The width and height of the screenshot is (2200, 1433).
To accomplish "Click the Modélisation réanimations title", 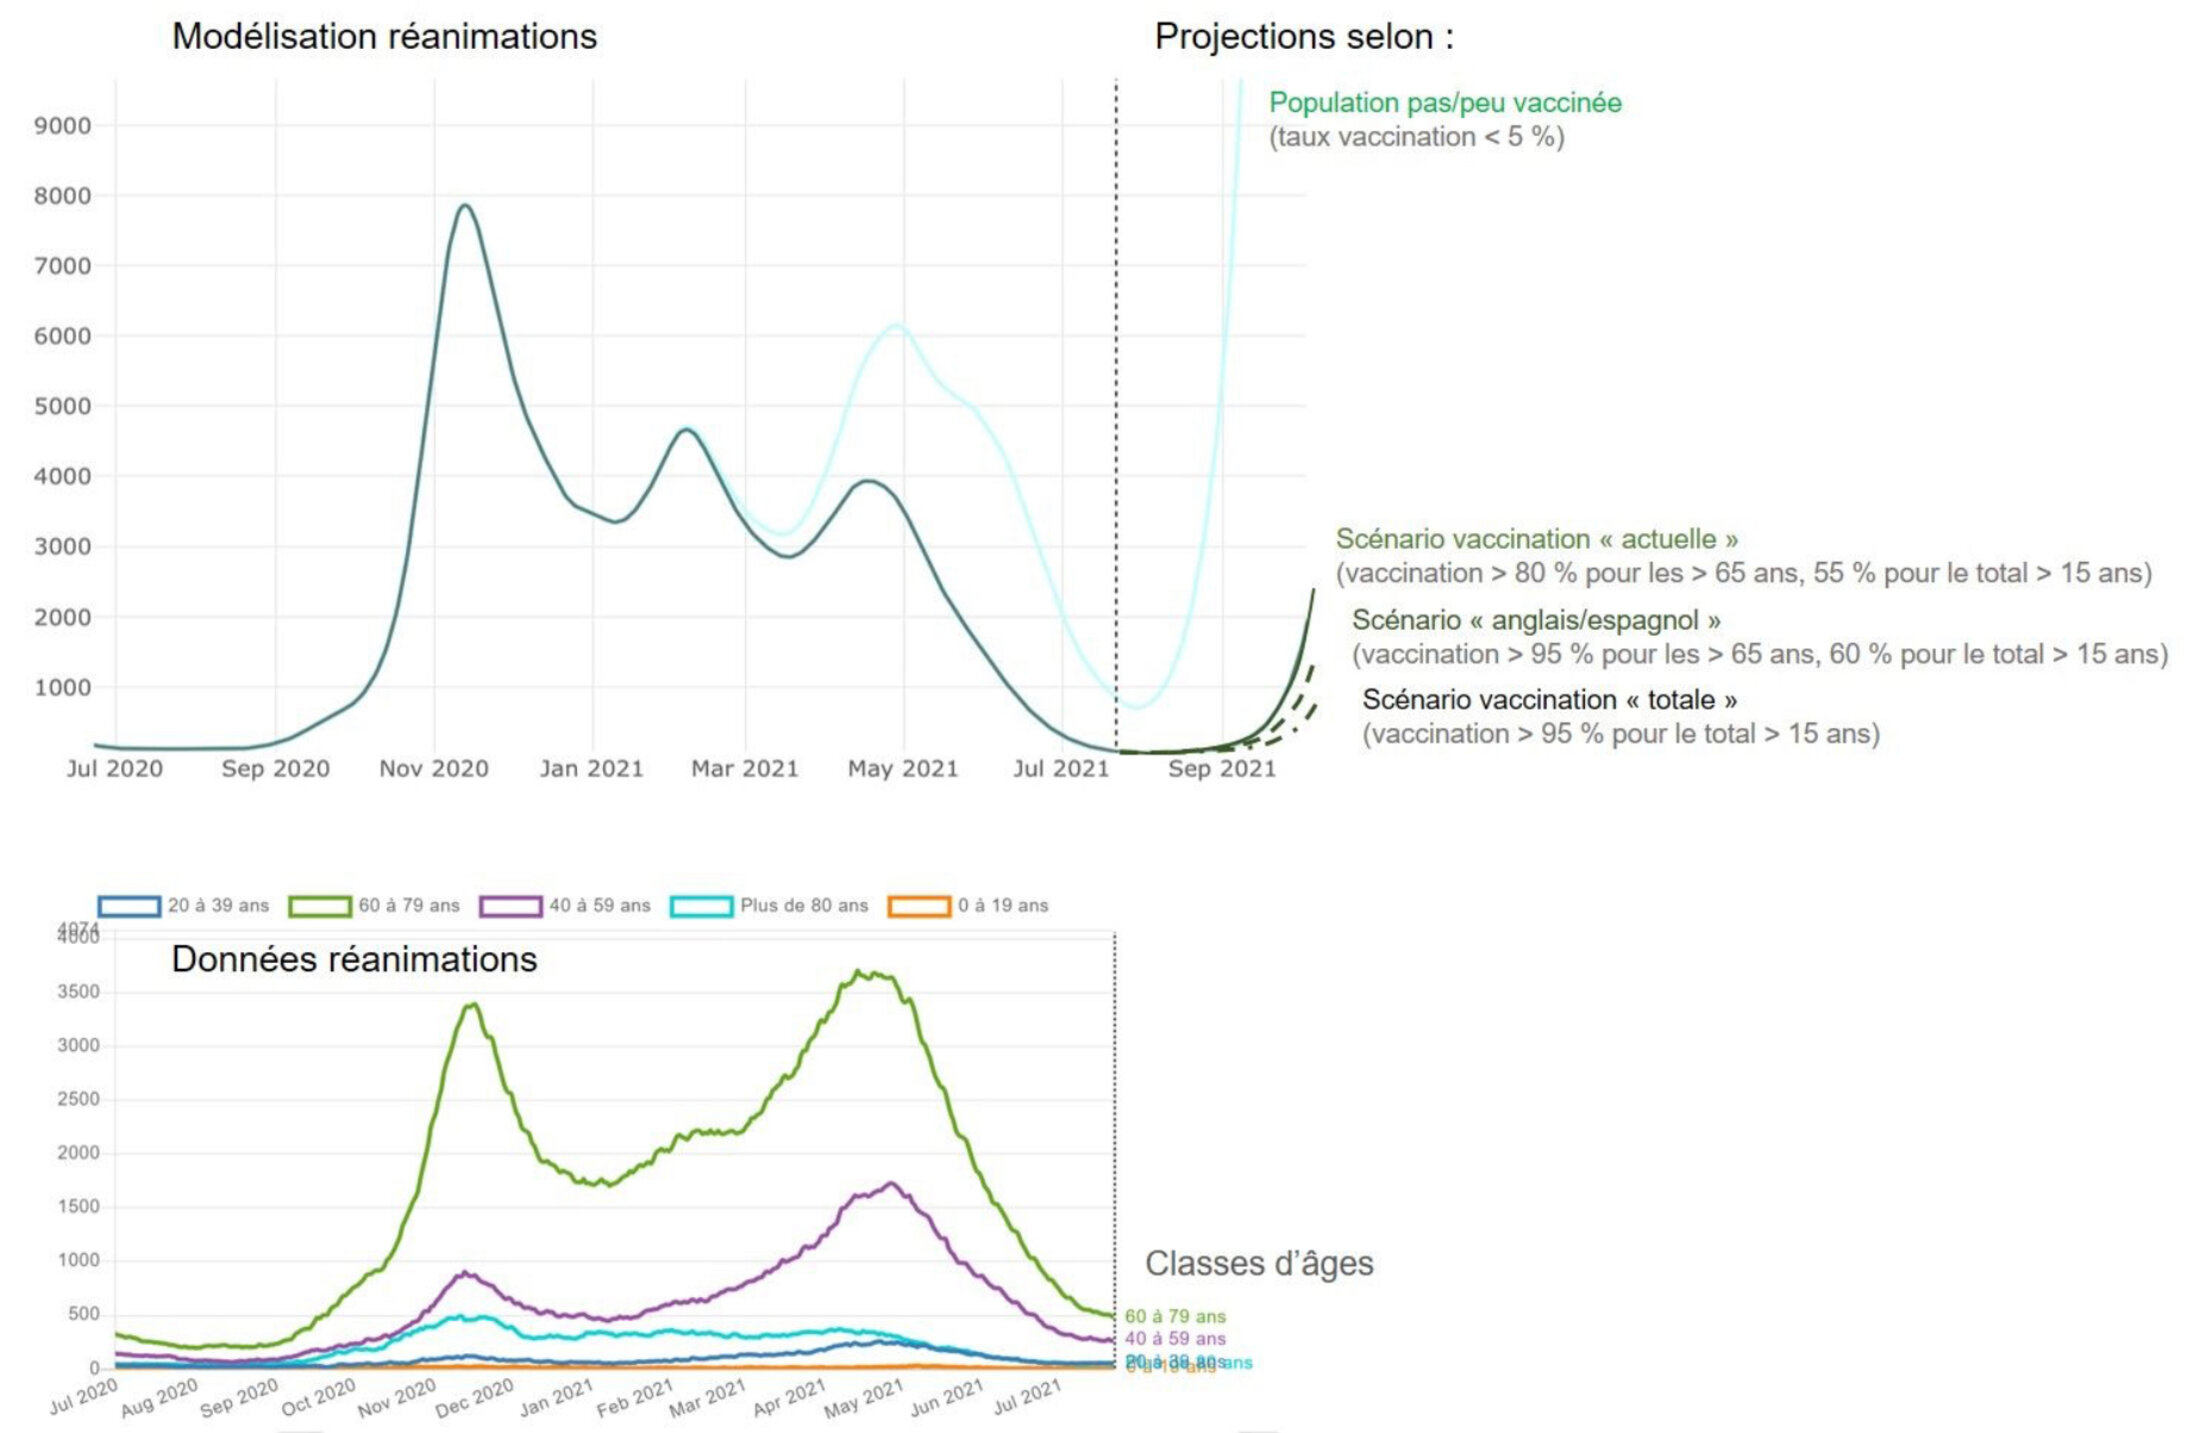I will pyautogui.click(x=385, y=37).
